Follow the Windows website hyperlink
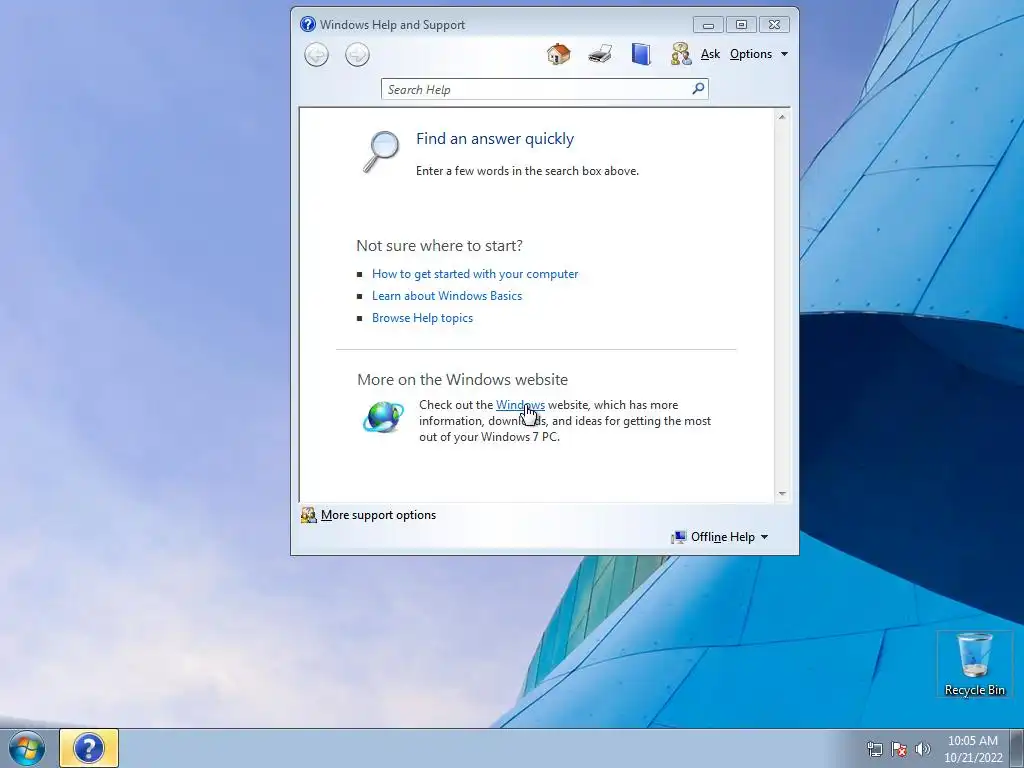The image size is (1024, 768). pyautogui.click(x=520, y=405)
